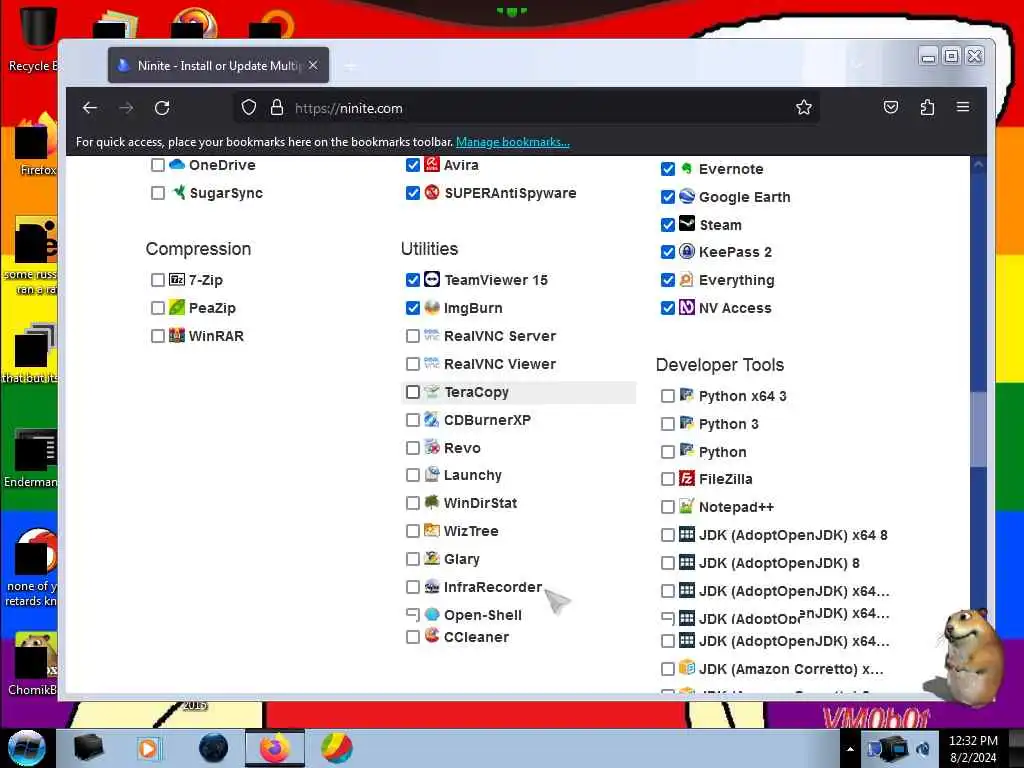Click the Steam icon

point(686,224)
